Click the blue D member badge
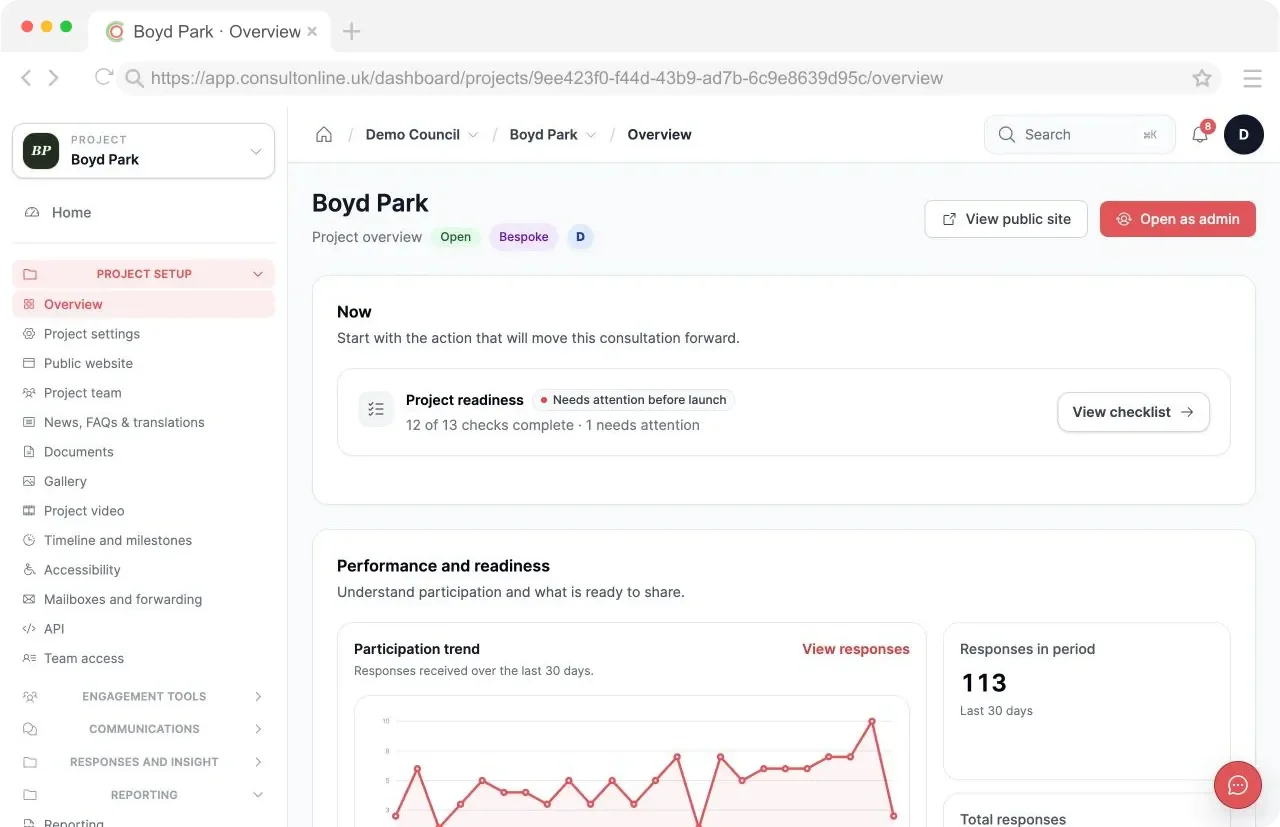The width and height of the screenshot is (1280, 827). (x=580, y=237)
